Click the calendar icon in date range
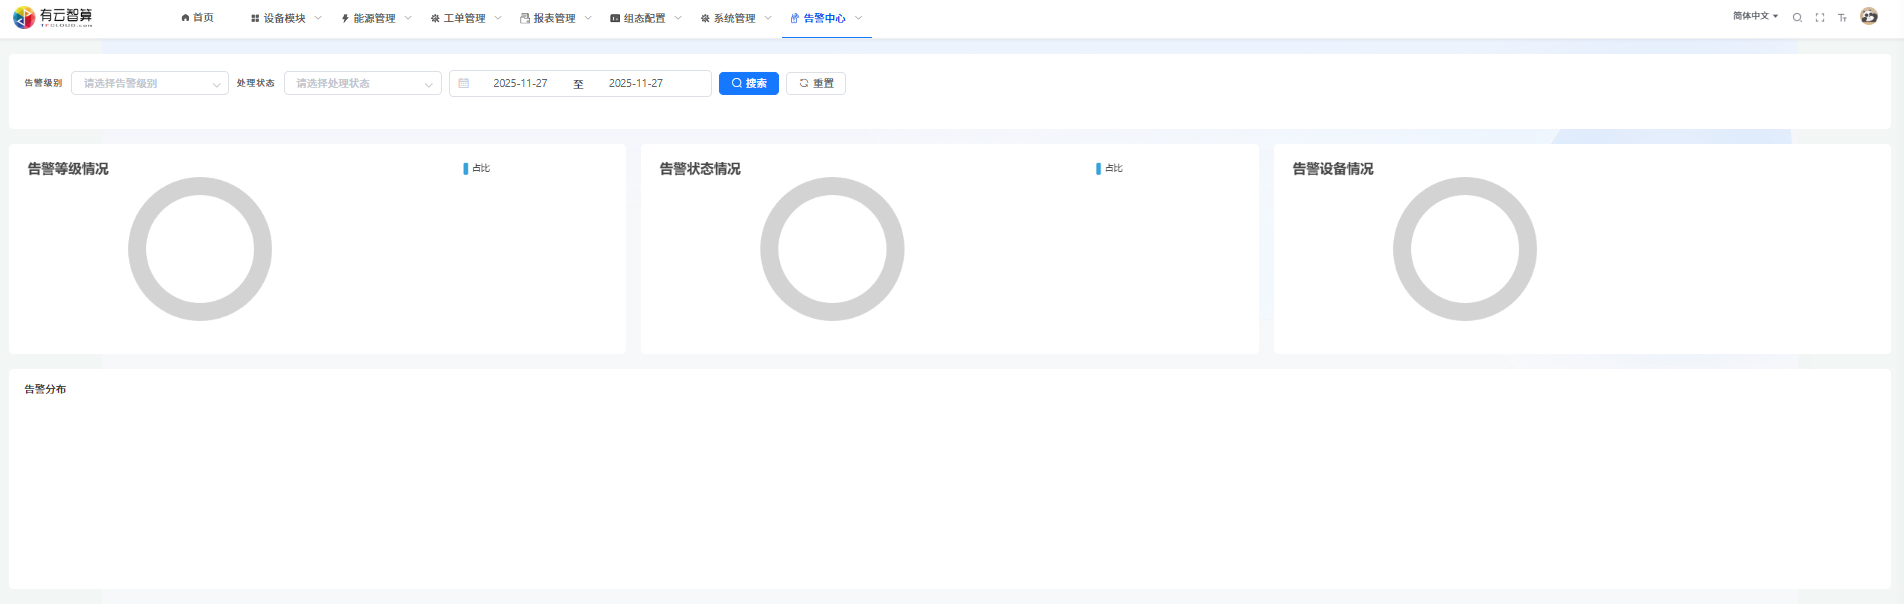1904x604 pixels. [464, 83]
